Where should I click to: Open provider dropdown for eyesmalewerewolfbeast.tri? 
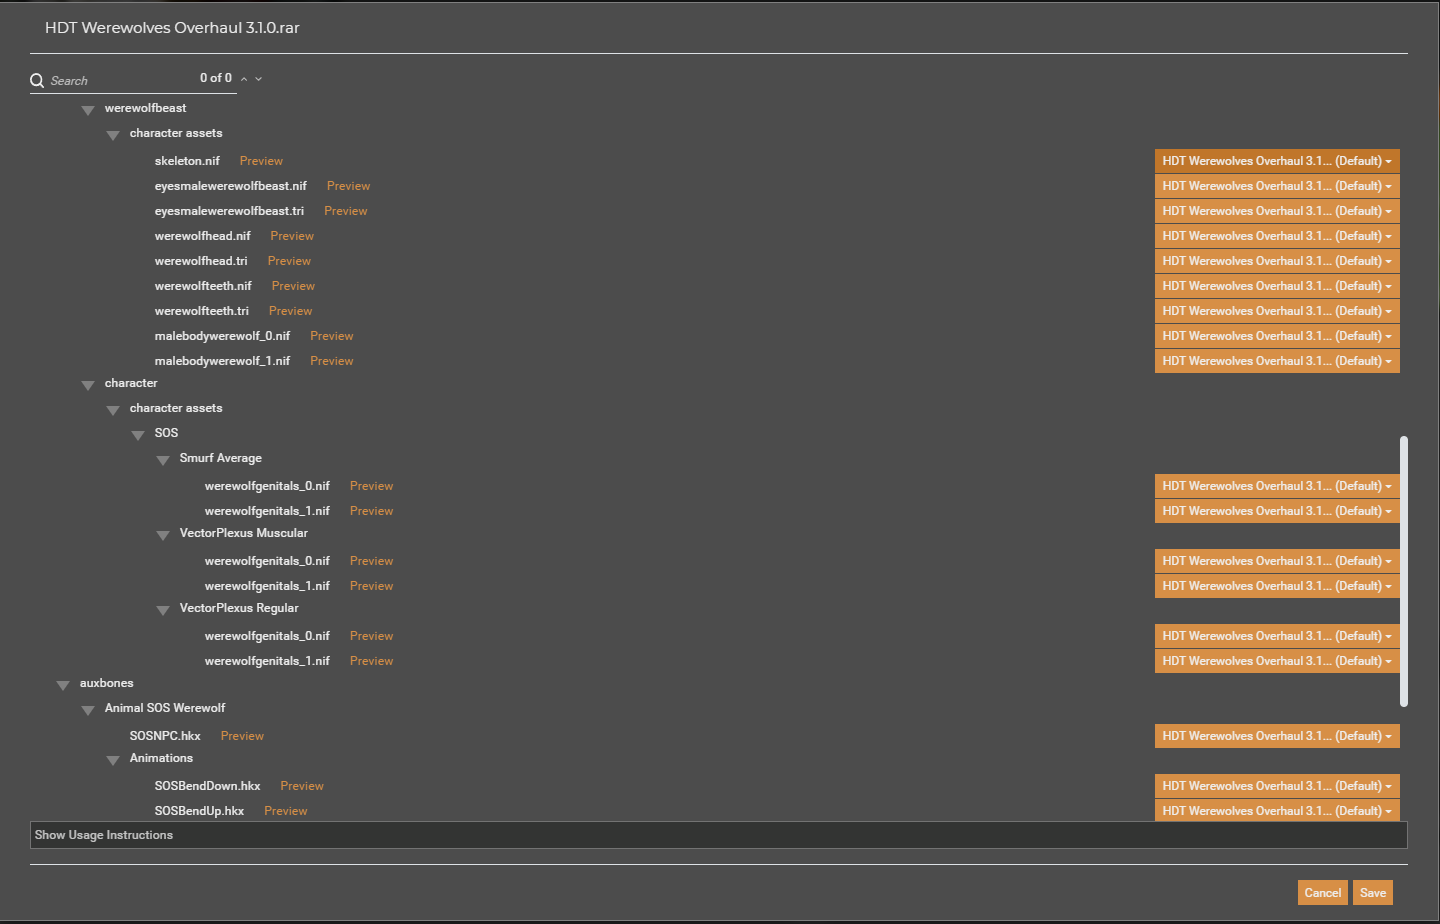pos(1277,211)
